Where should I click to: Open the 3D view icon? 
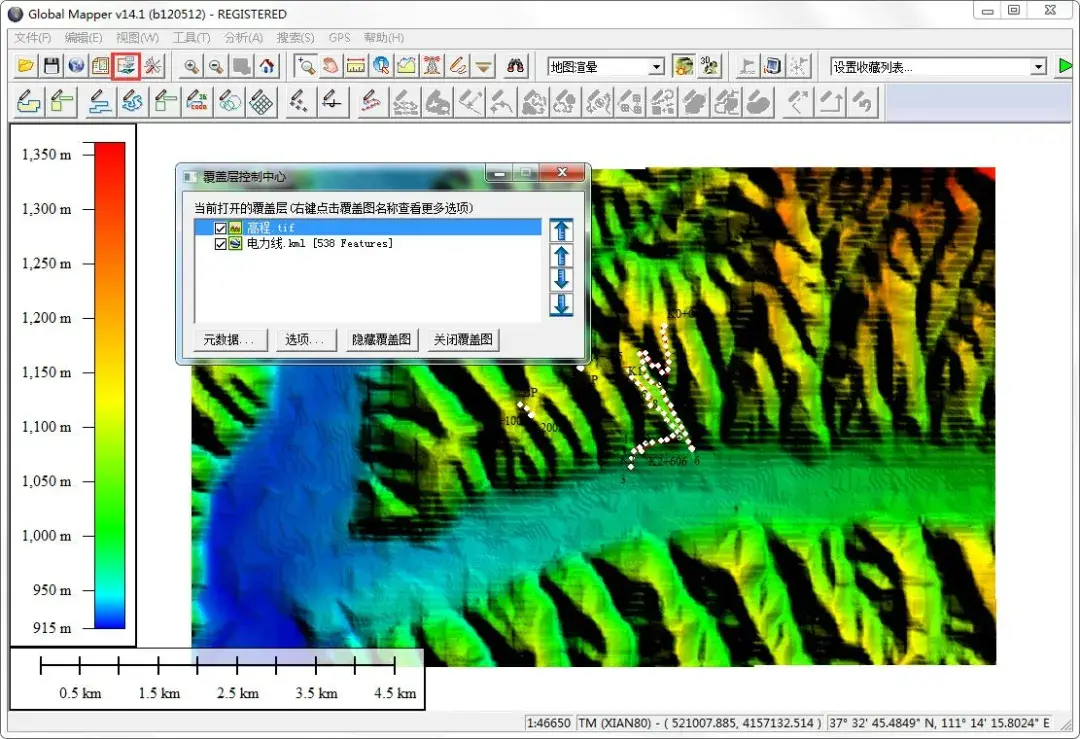coord(709,66)
